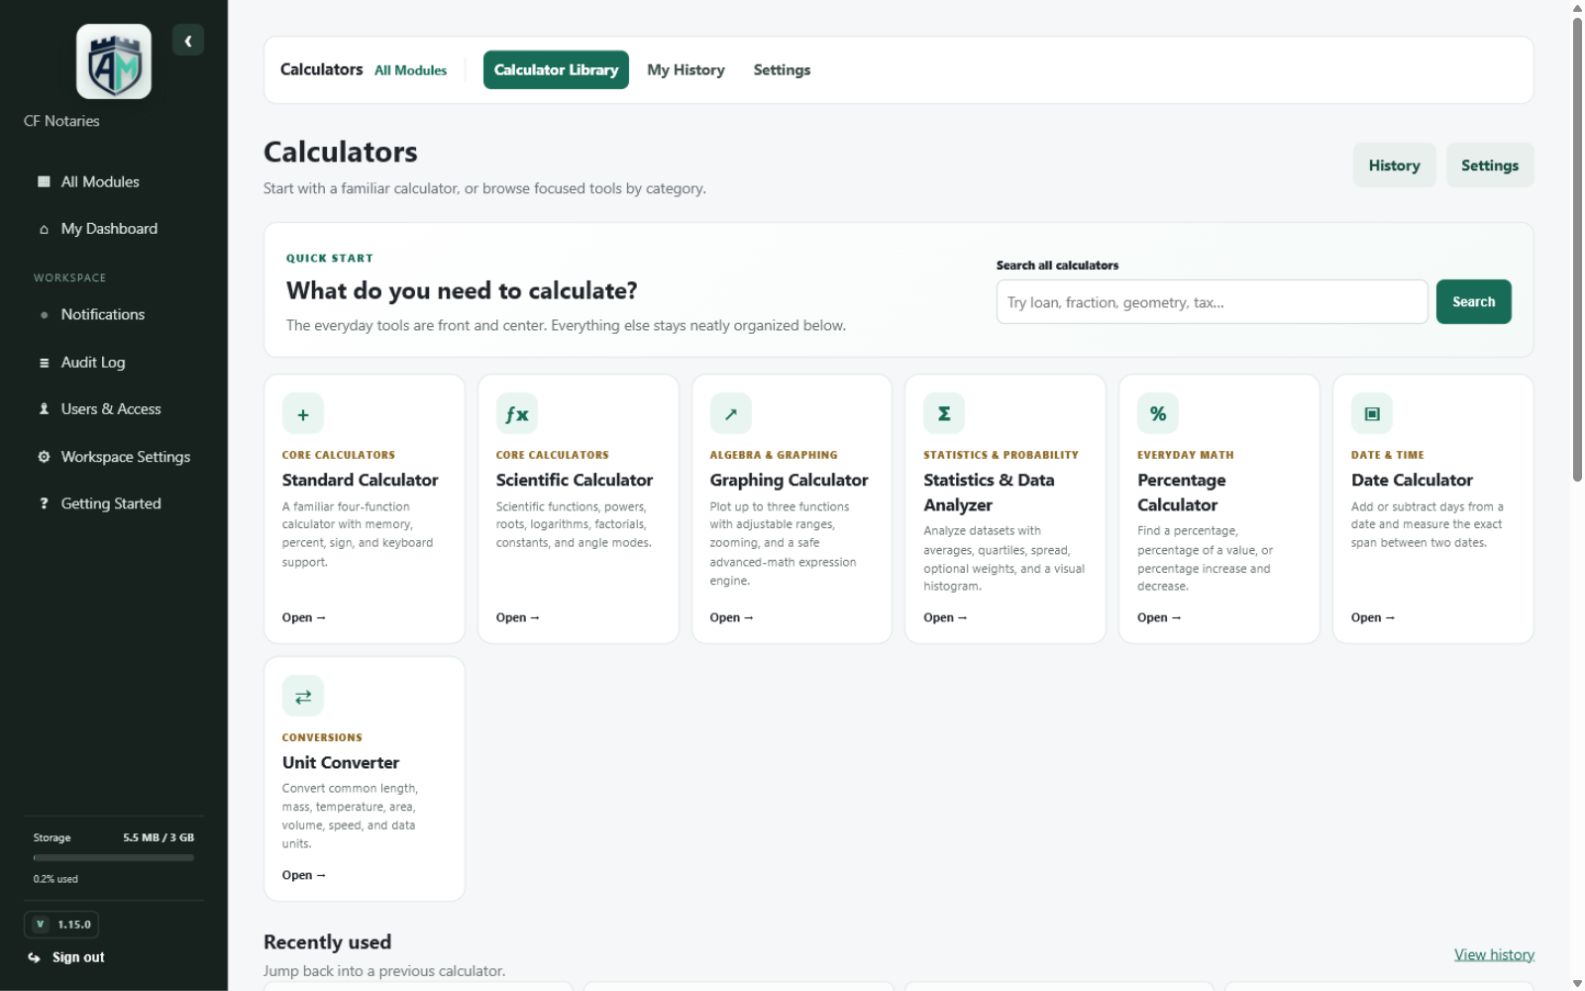Viewport: 1585px width, 991px height.
Task: Click the Graphing Calculator arrow icon
Action: (731, 414)
